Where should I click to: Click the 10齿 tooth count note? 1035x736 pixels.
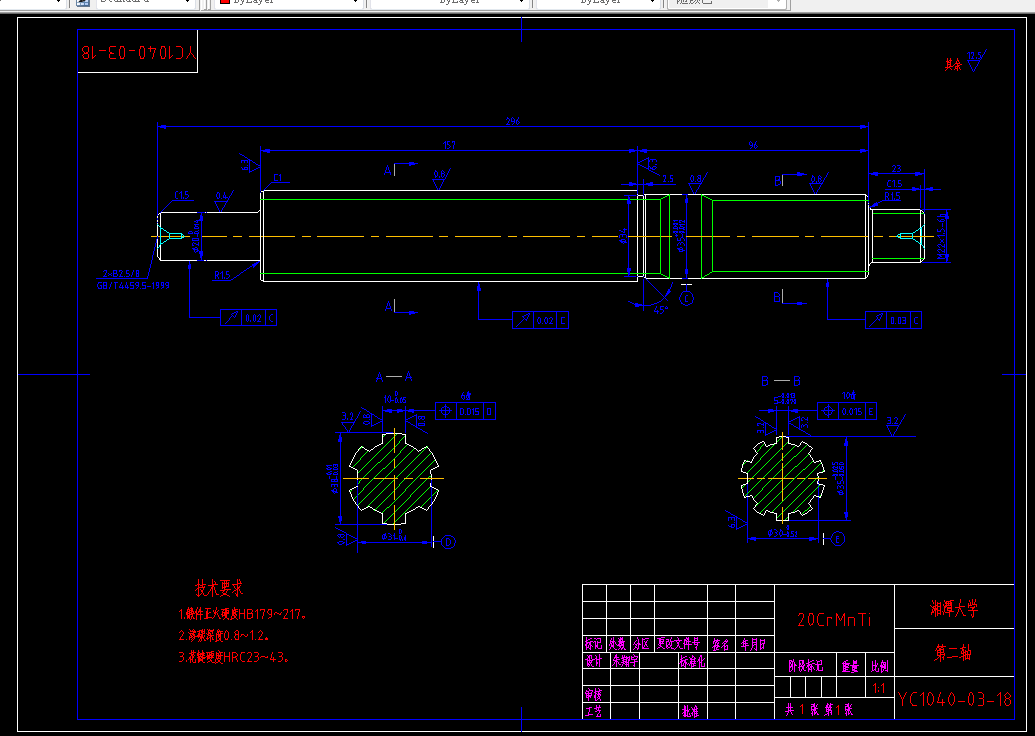click(x=849, y=395)
